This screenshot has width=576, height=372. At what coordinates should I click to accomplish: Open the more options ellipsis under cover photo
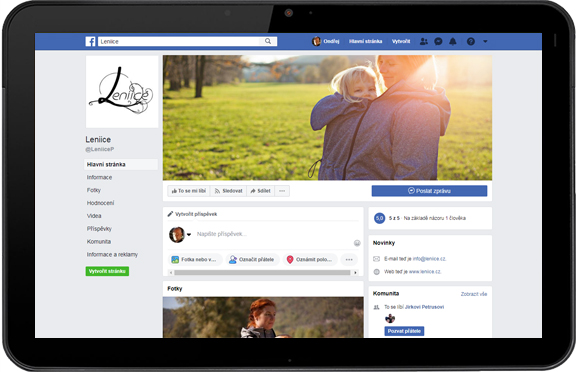coord(282,191)
